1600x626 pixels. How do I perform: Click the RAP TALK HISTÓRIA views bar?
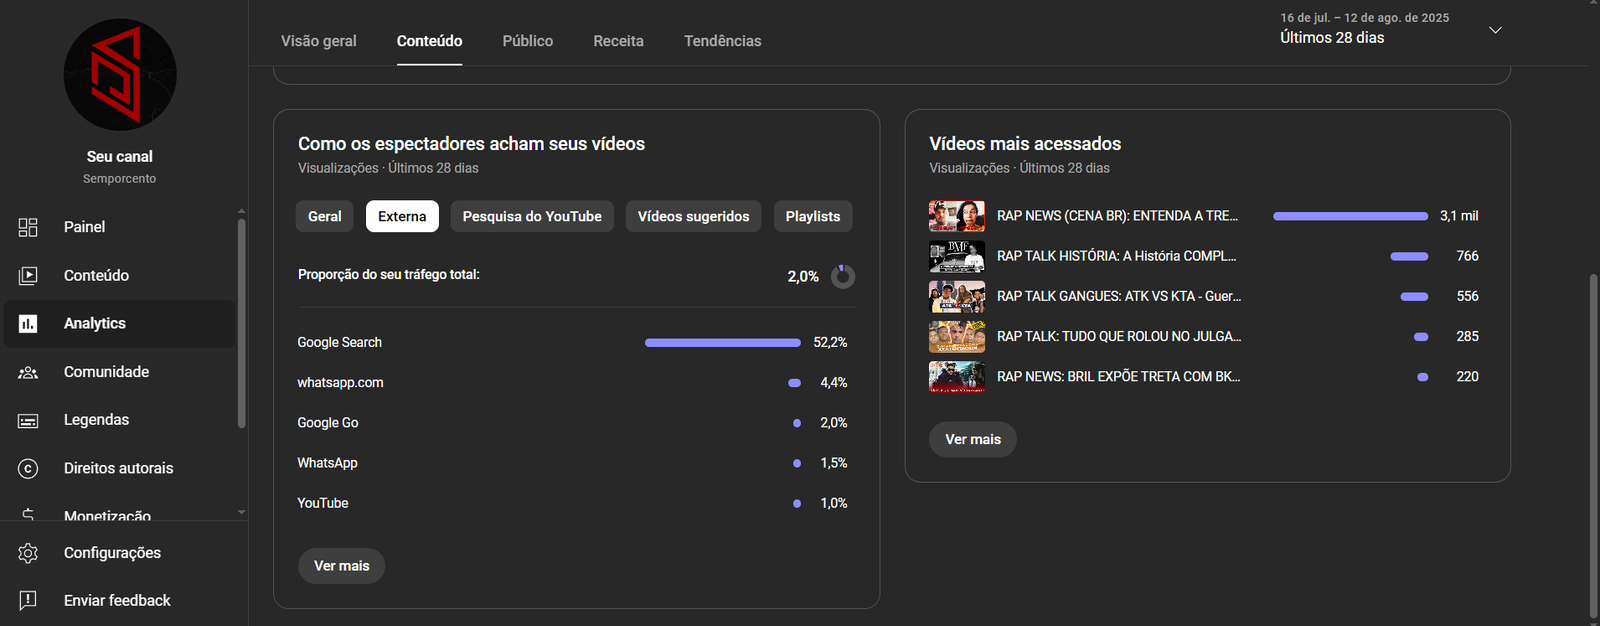1409,257
